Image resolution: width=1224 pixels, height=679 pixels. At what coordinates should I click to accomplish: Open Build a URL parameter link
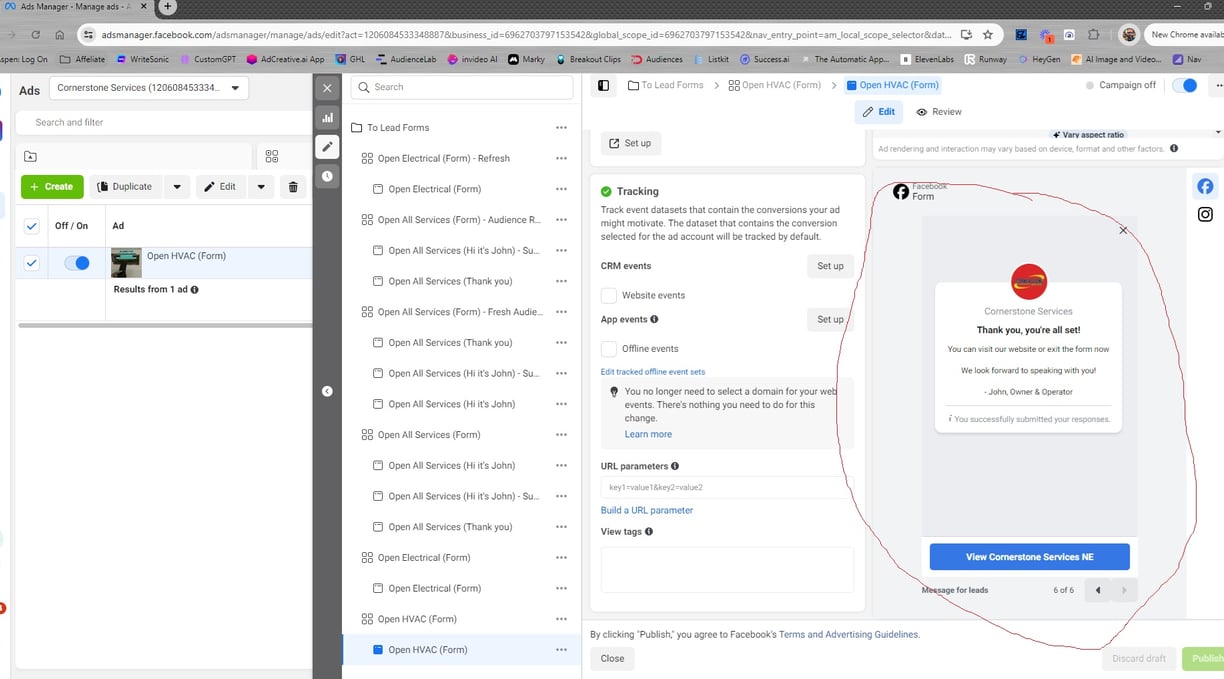coord(647,510)
